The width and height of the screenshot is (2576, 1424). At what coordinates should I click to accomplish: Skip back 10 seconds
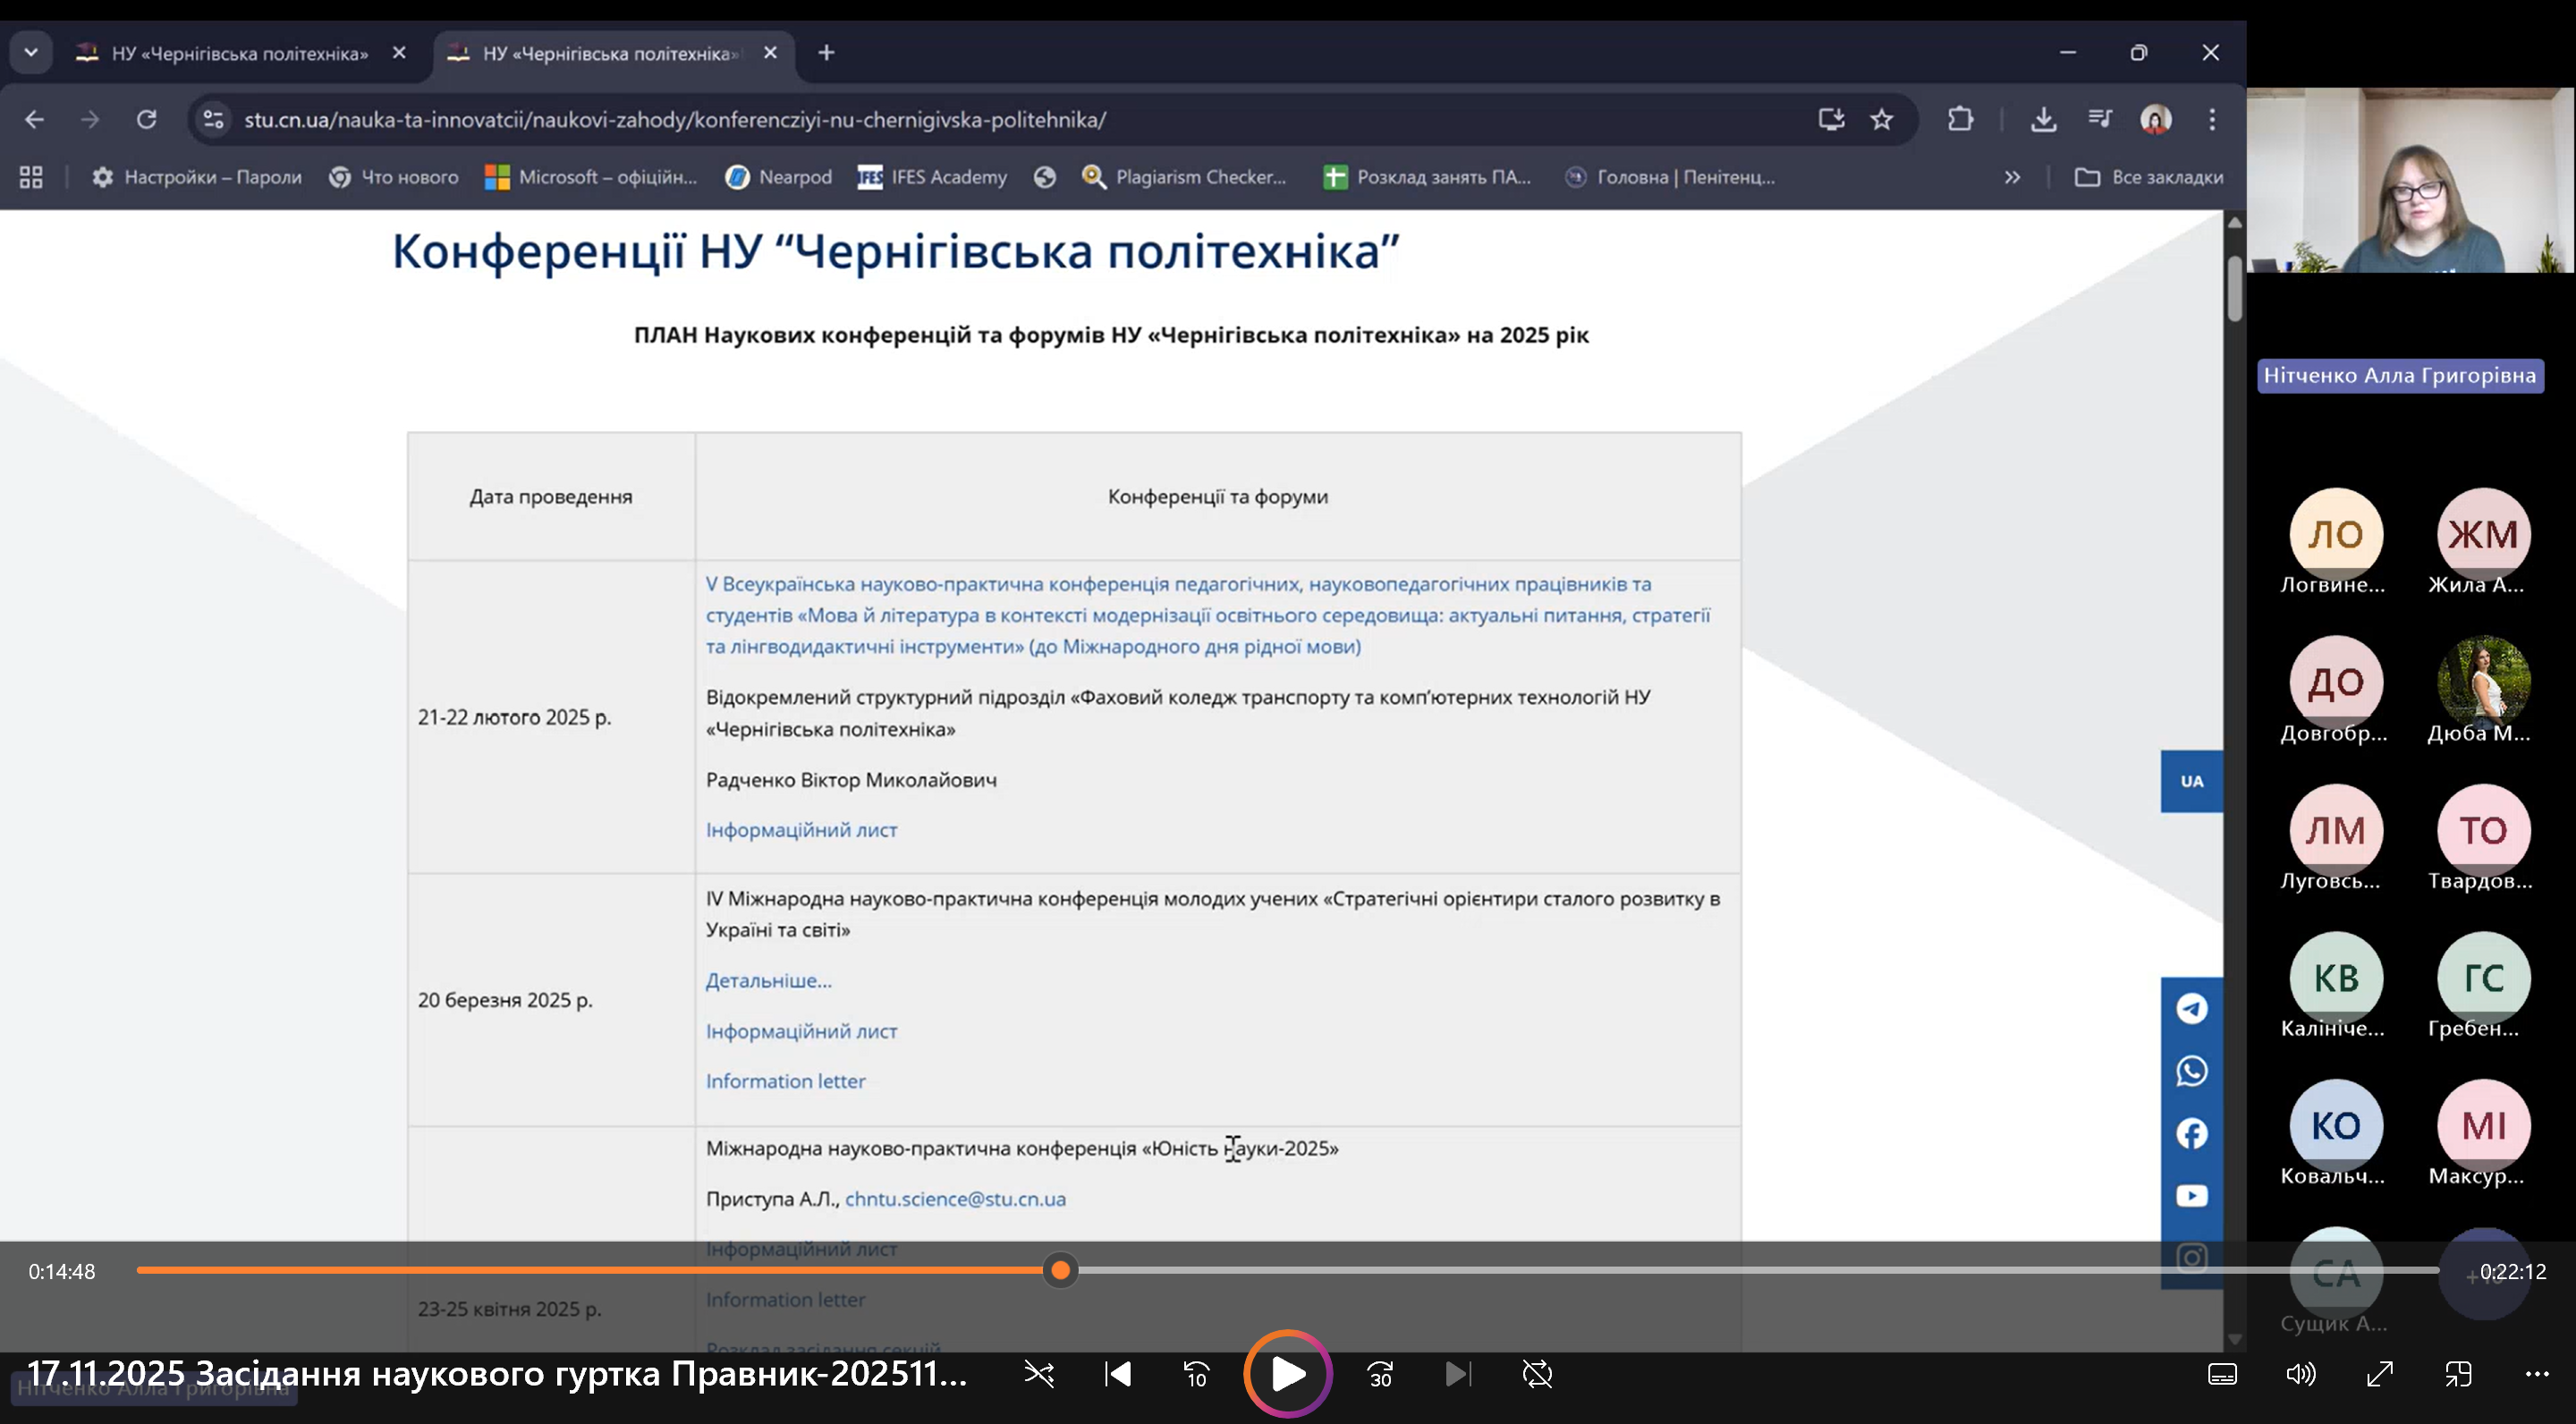coord(1196,1374)
